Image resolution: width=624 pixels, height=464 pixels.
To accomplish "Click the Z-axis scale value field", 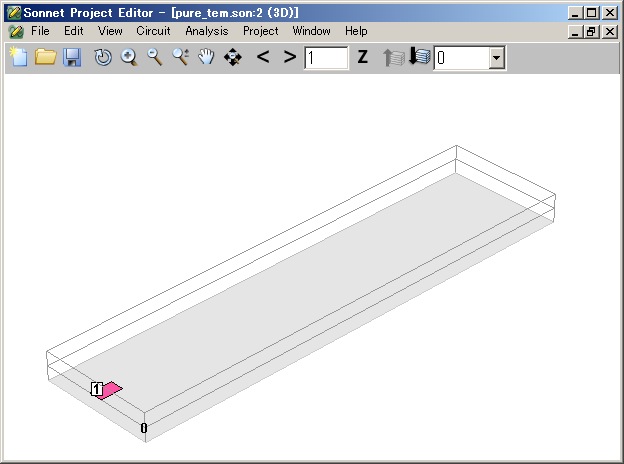I will click(326, 58).
